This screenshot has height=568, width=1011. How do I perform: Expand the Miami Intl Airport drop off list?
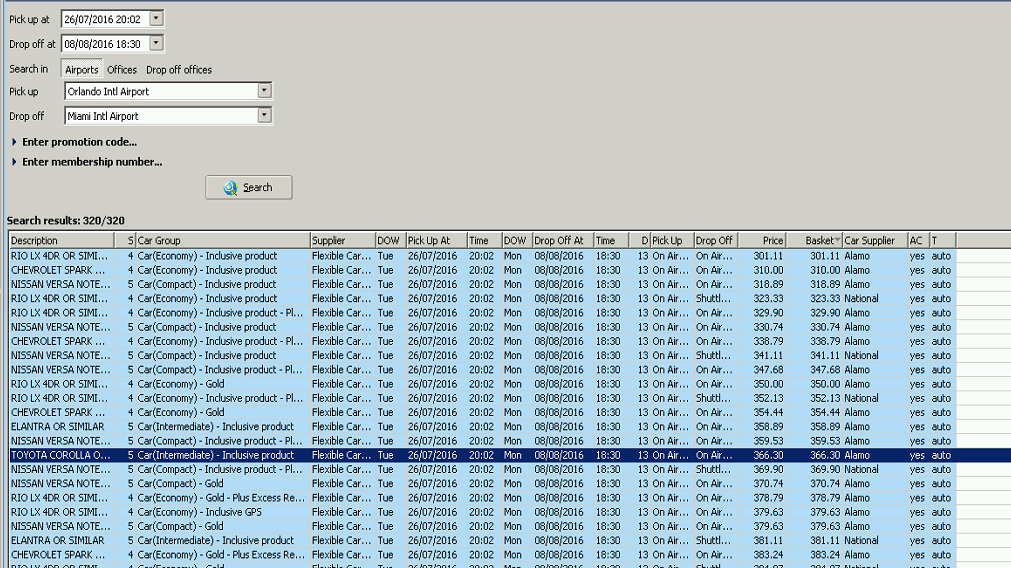coord(264,116)
